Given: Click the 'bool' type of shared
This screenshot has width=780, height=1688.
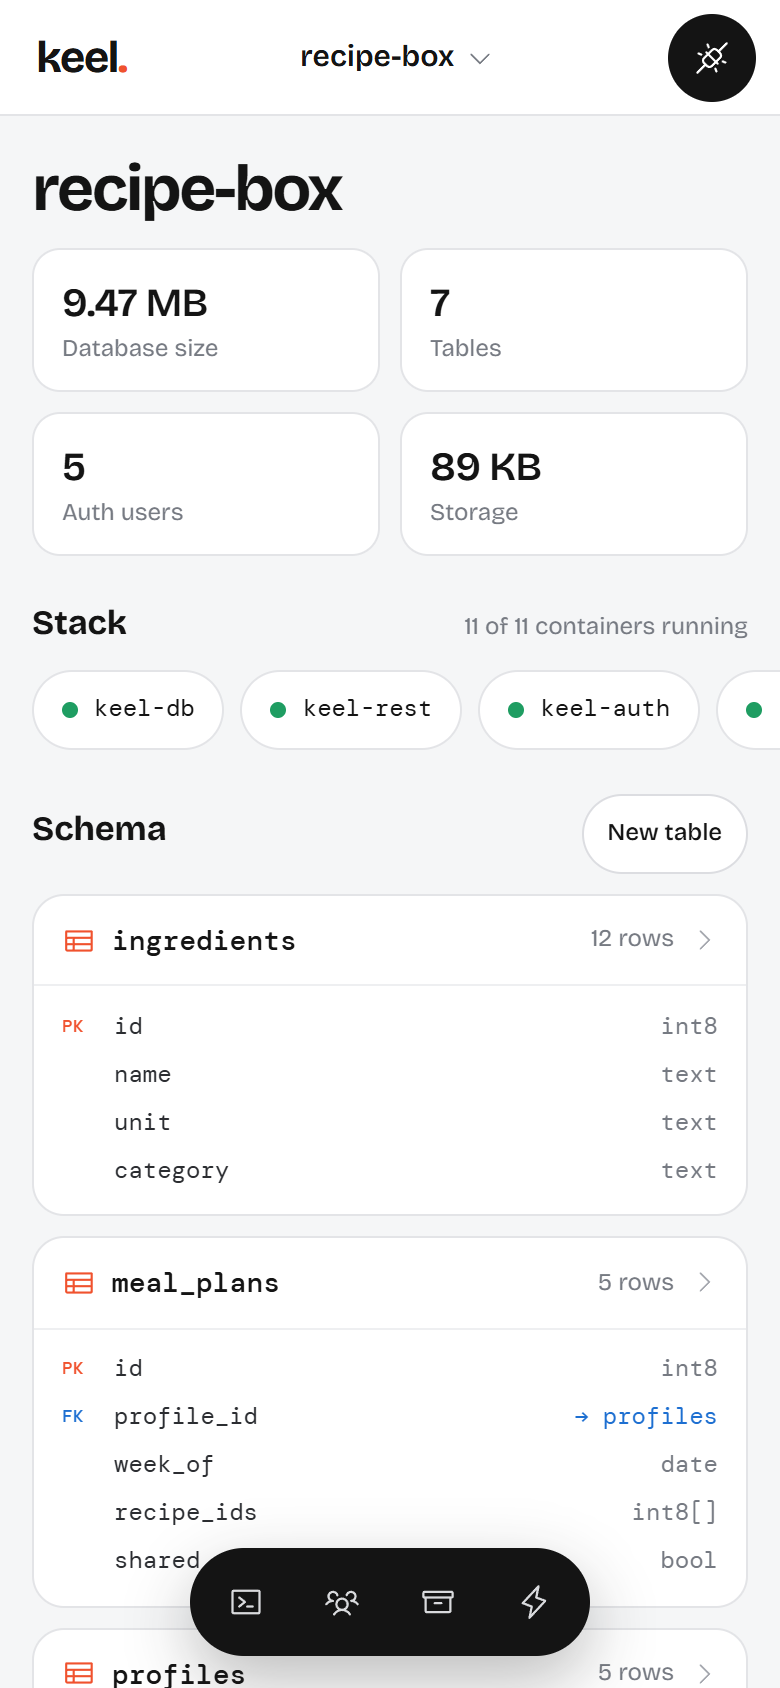Looking at the screenshot, I should [689, 1561].
